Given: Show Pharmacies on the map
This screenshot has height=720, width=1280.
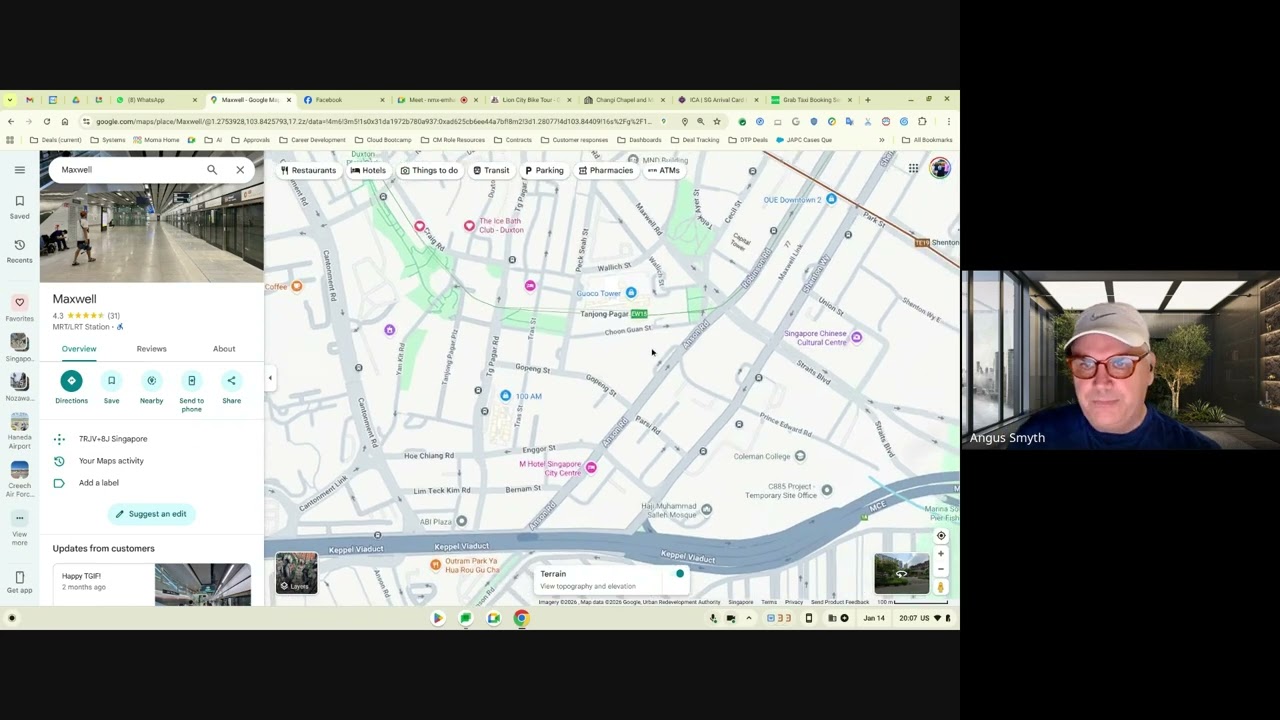Looking at the screenshot, I should tap(605, 171).
